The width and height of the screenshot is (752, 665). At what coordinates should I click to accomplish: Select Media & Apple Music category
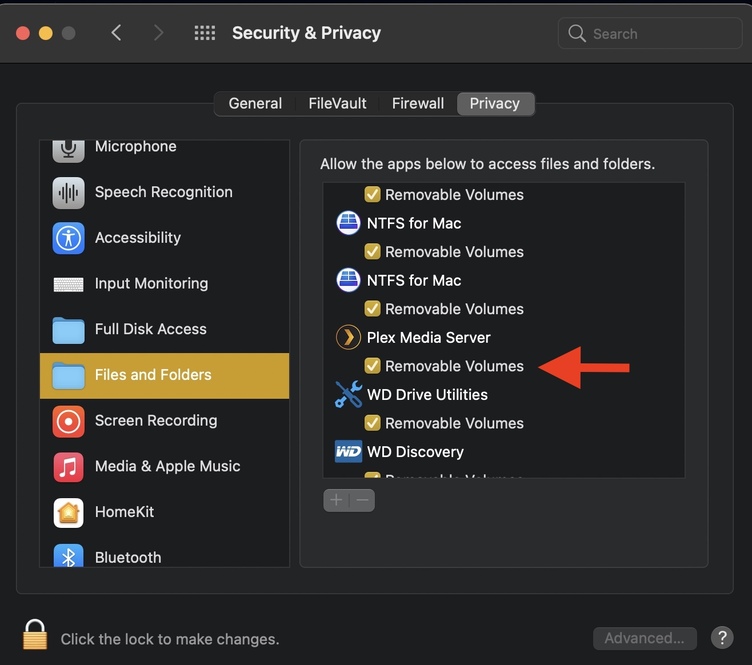point(164,467)
